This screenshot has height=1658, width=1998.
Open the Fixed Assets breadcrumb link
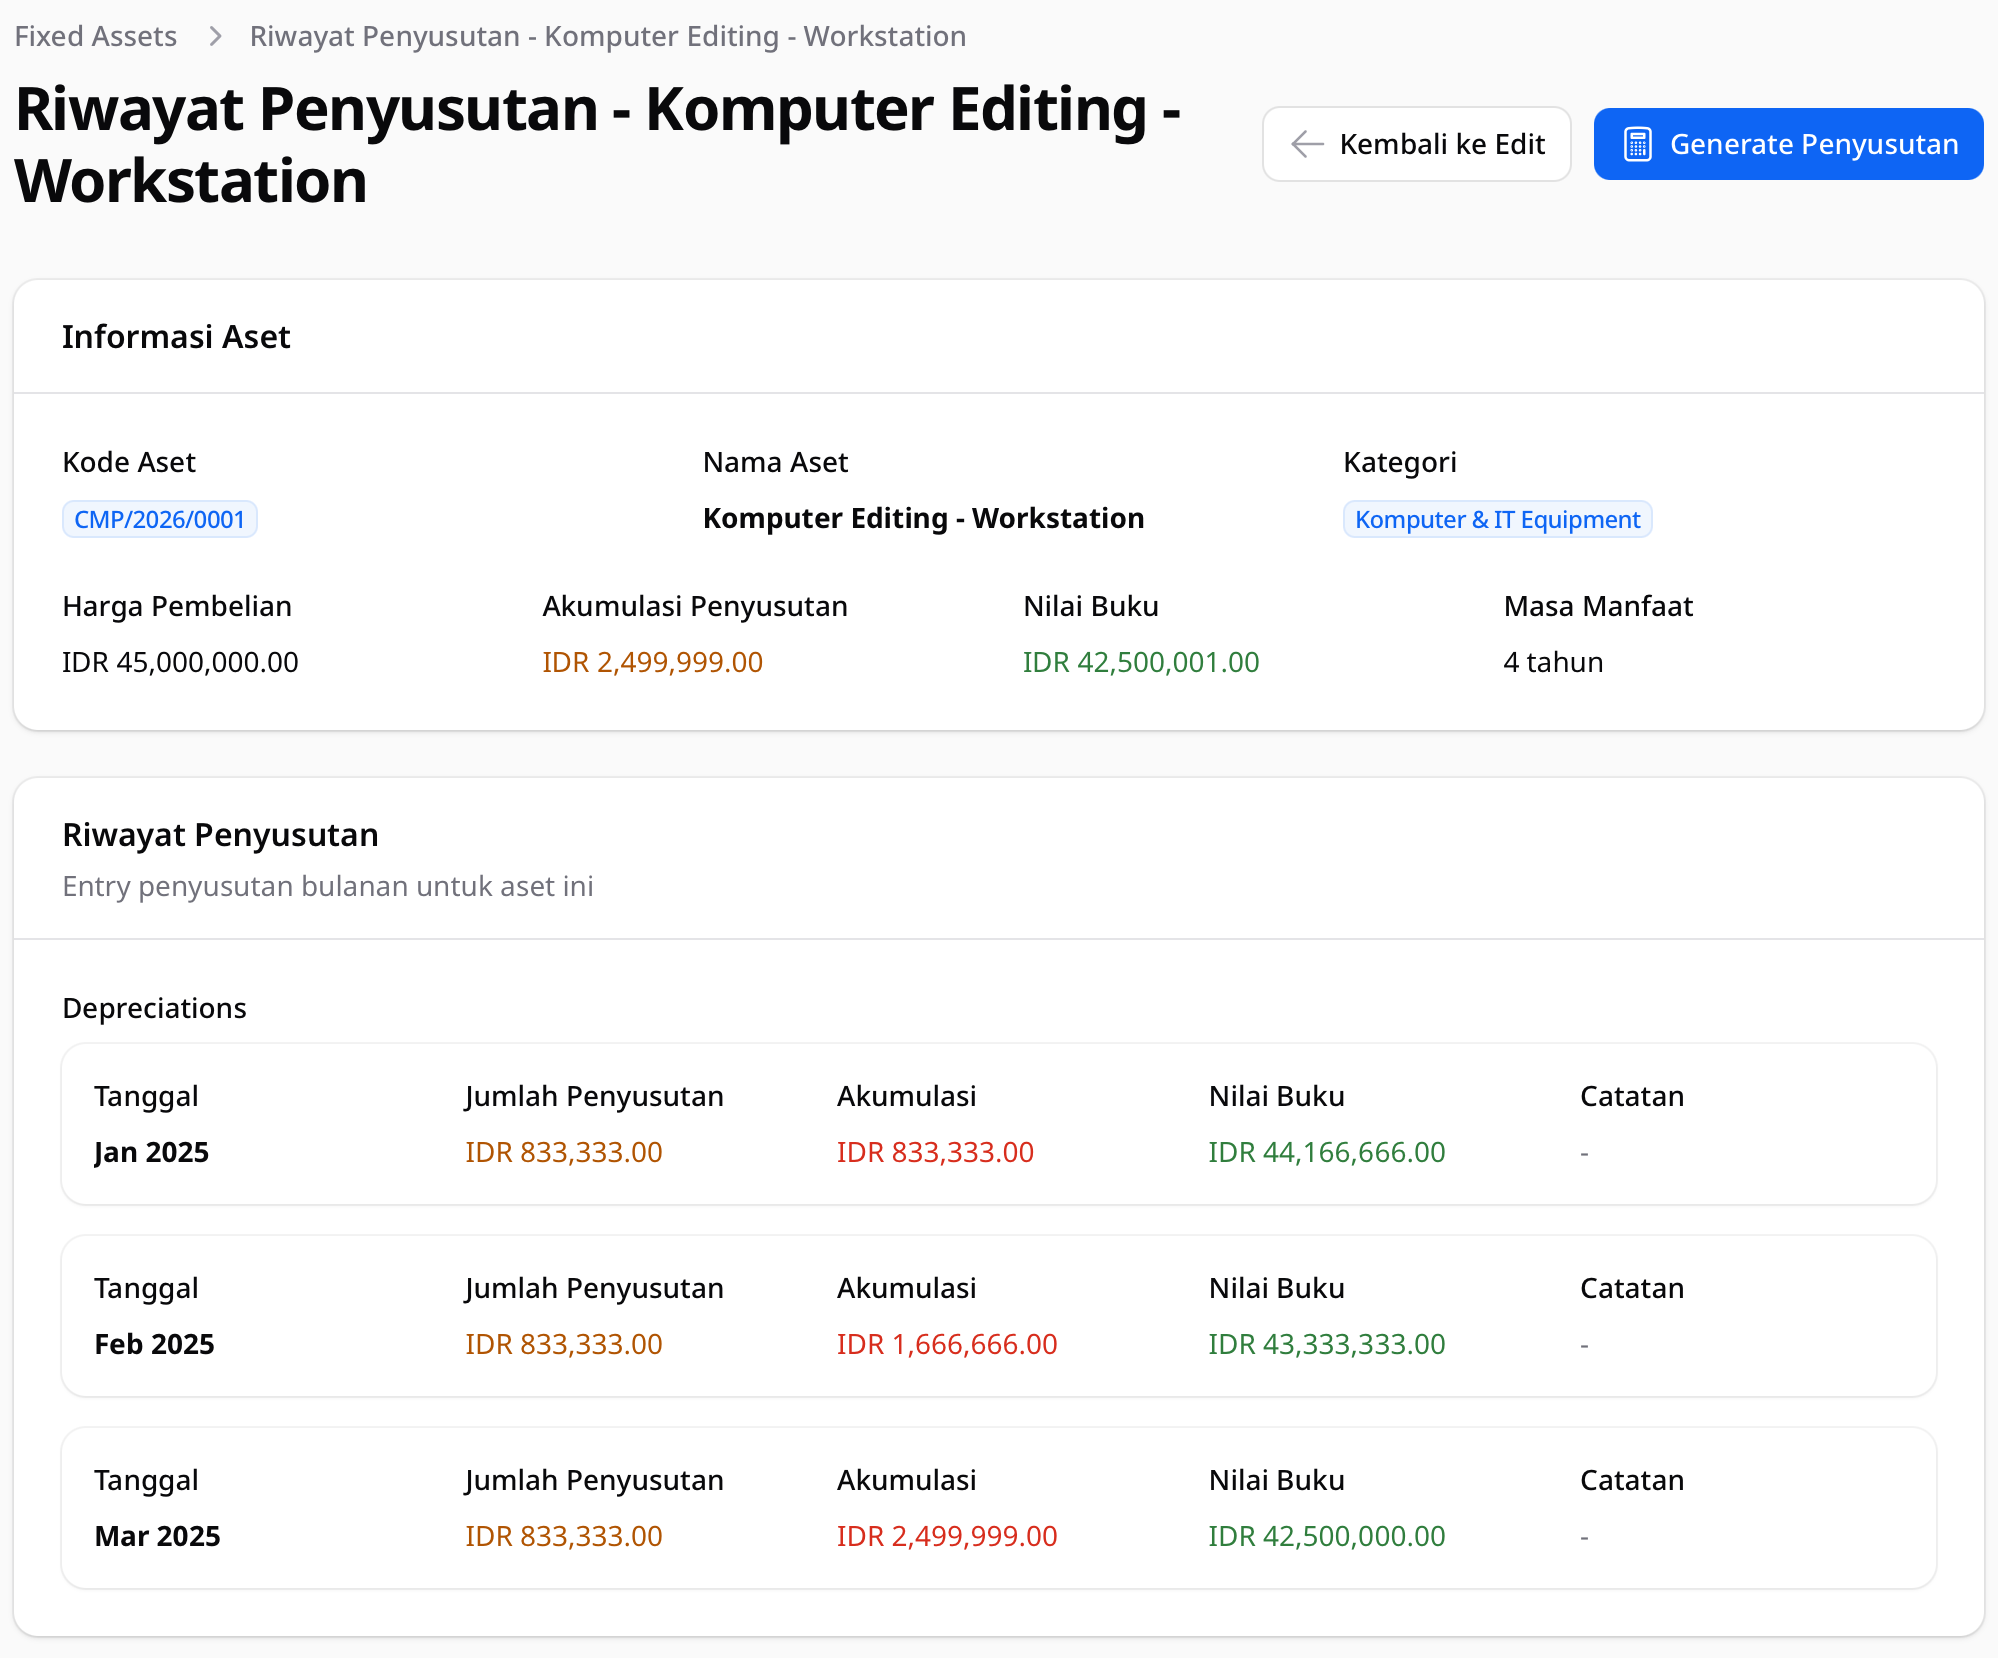tap(95, 36)
